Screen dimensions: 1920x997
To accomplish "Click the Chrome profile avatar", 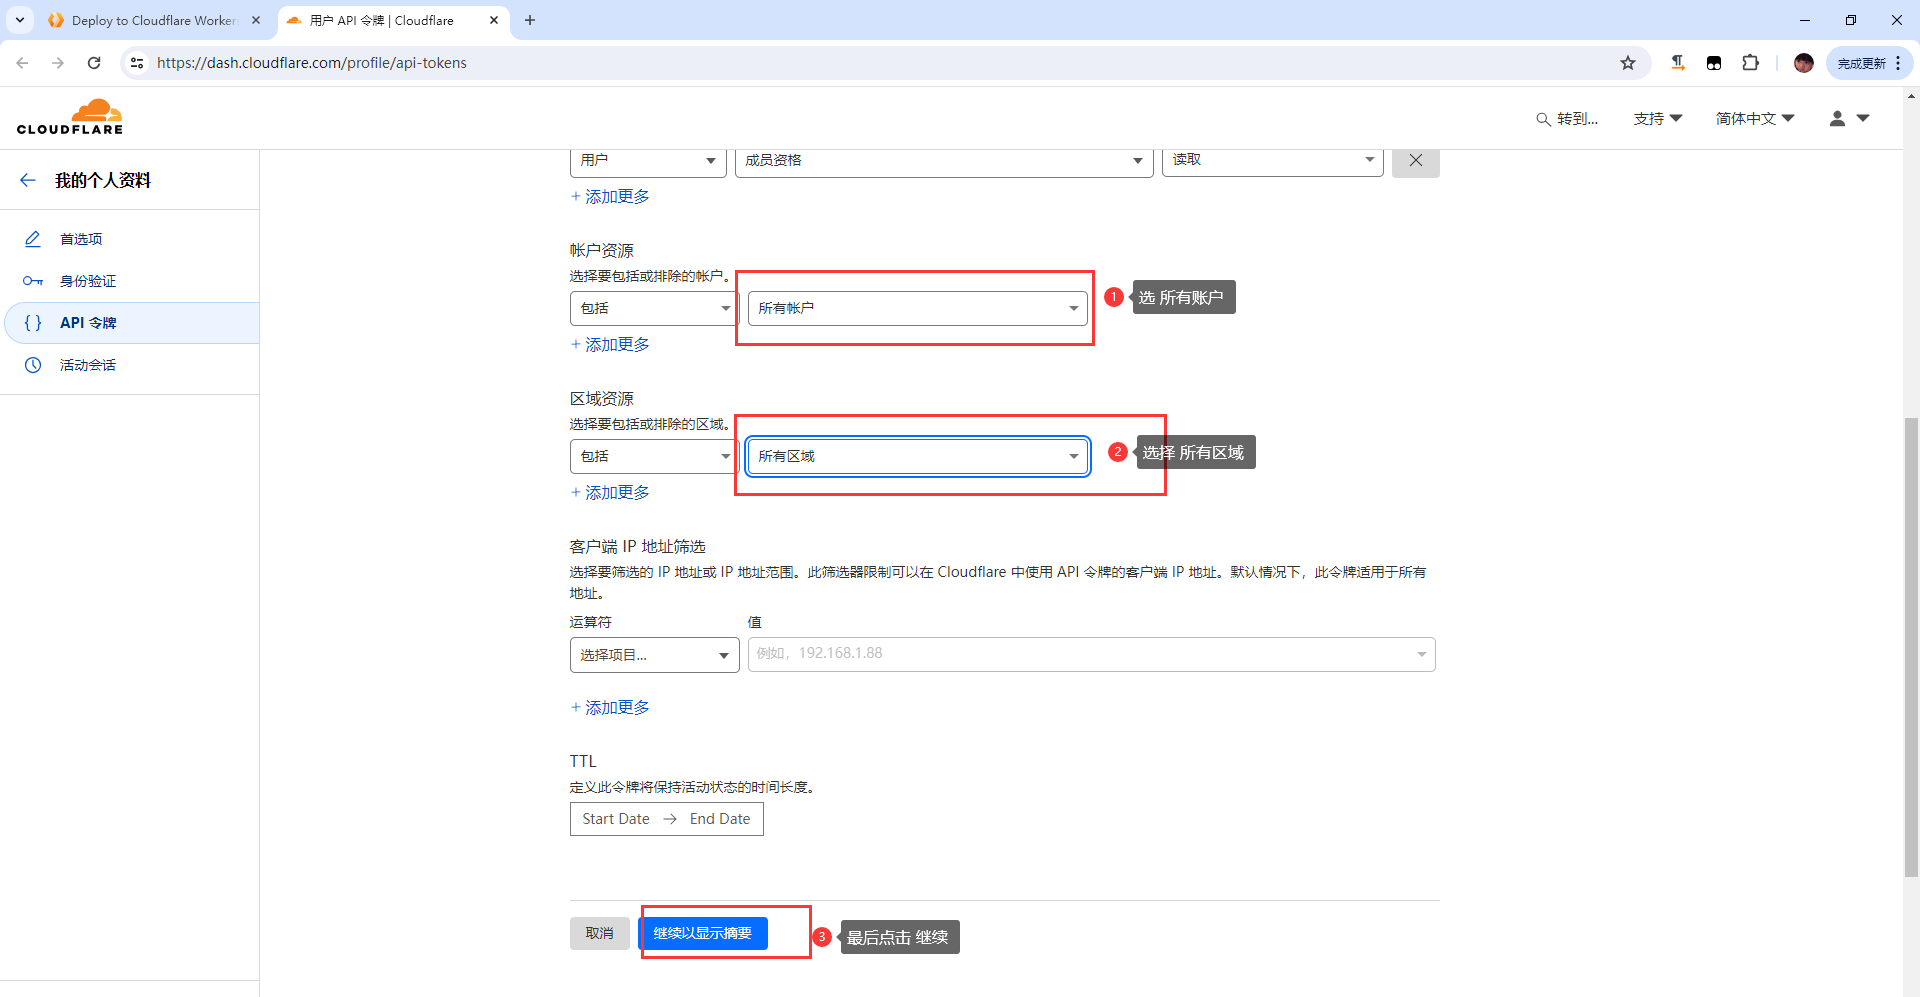I will coord(1804,63).
